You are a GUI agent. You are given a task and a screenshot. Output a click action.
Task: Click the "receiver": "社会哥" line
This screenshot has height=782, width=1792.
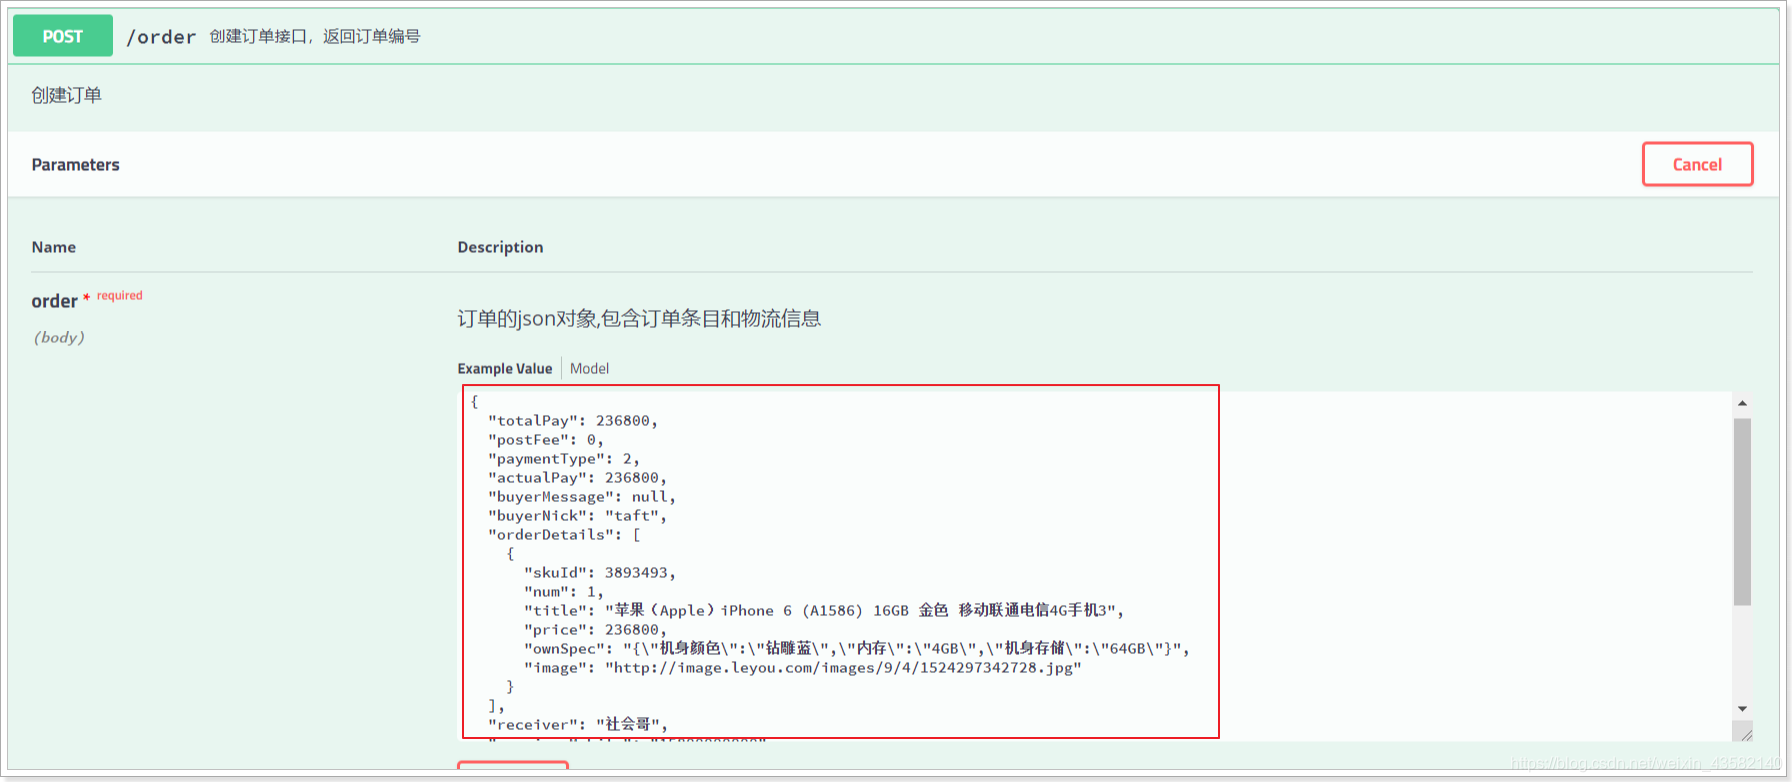point(577,725)
